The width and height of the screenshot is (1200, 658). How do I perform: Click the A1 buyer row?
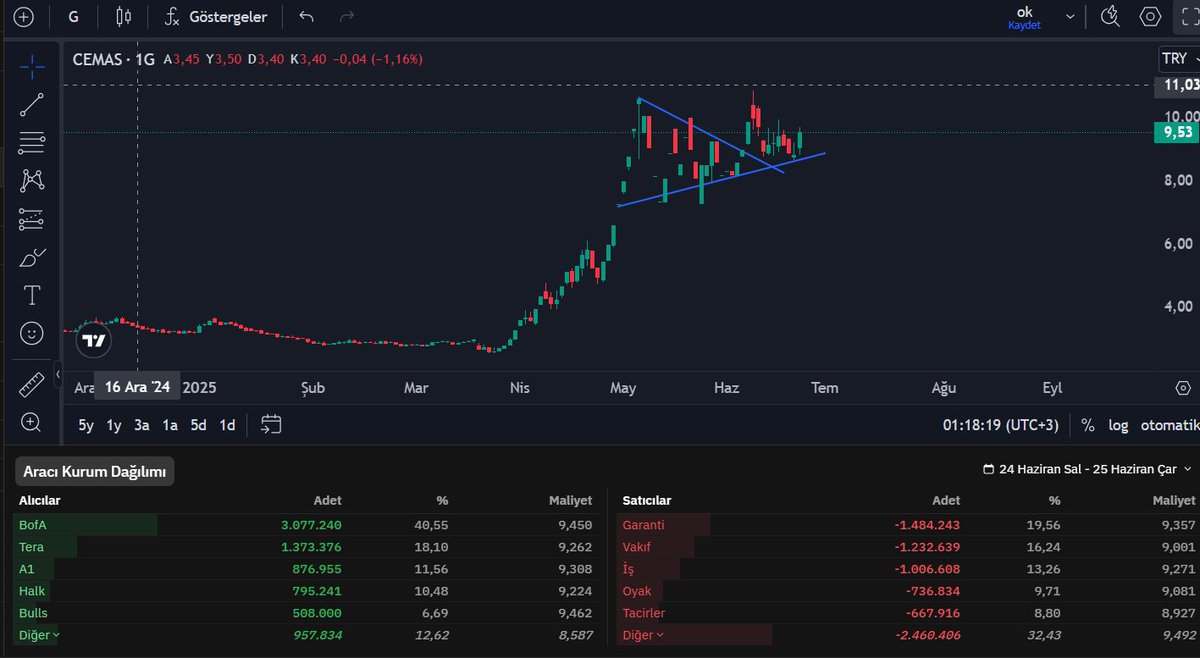306,569
